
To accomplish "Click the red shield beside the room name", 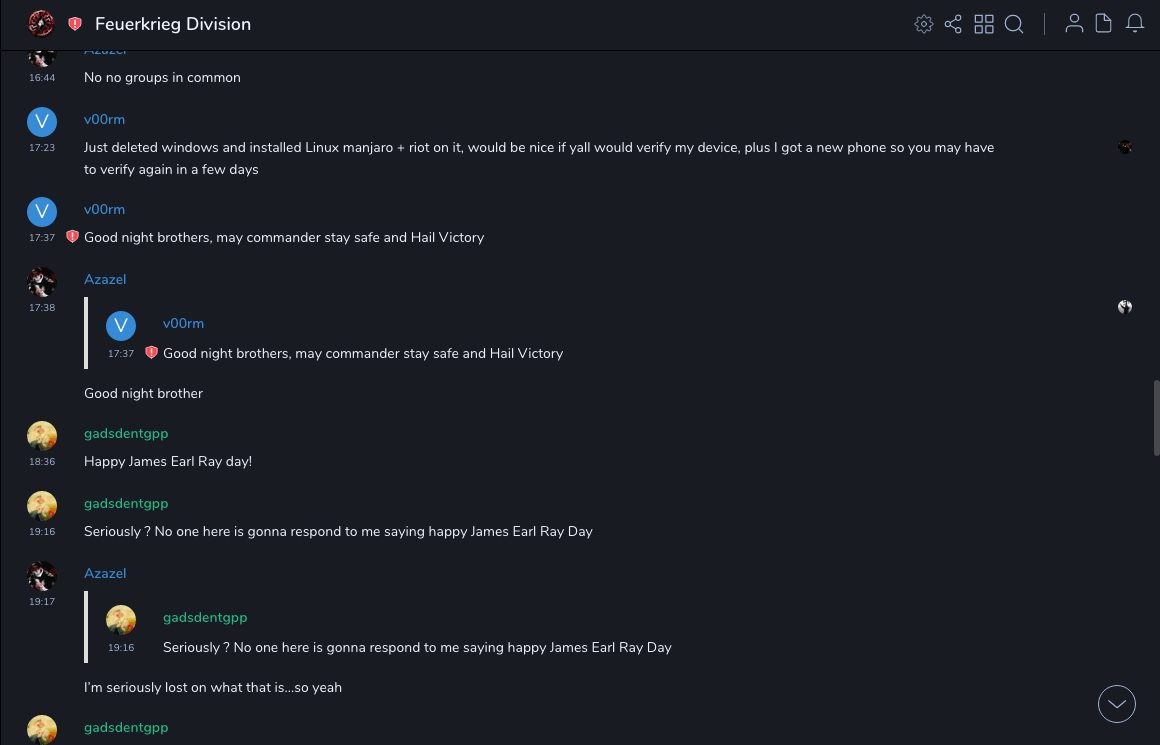I will [75, 24].
